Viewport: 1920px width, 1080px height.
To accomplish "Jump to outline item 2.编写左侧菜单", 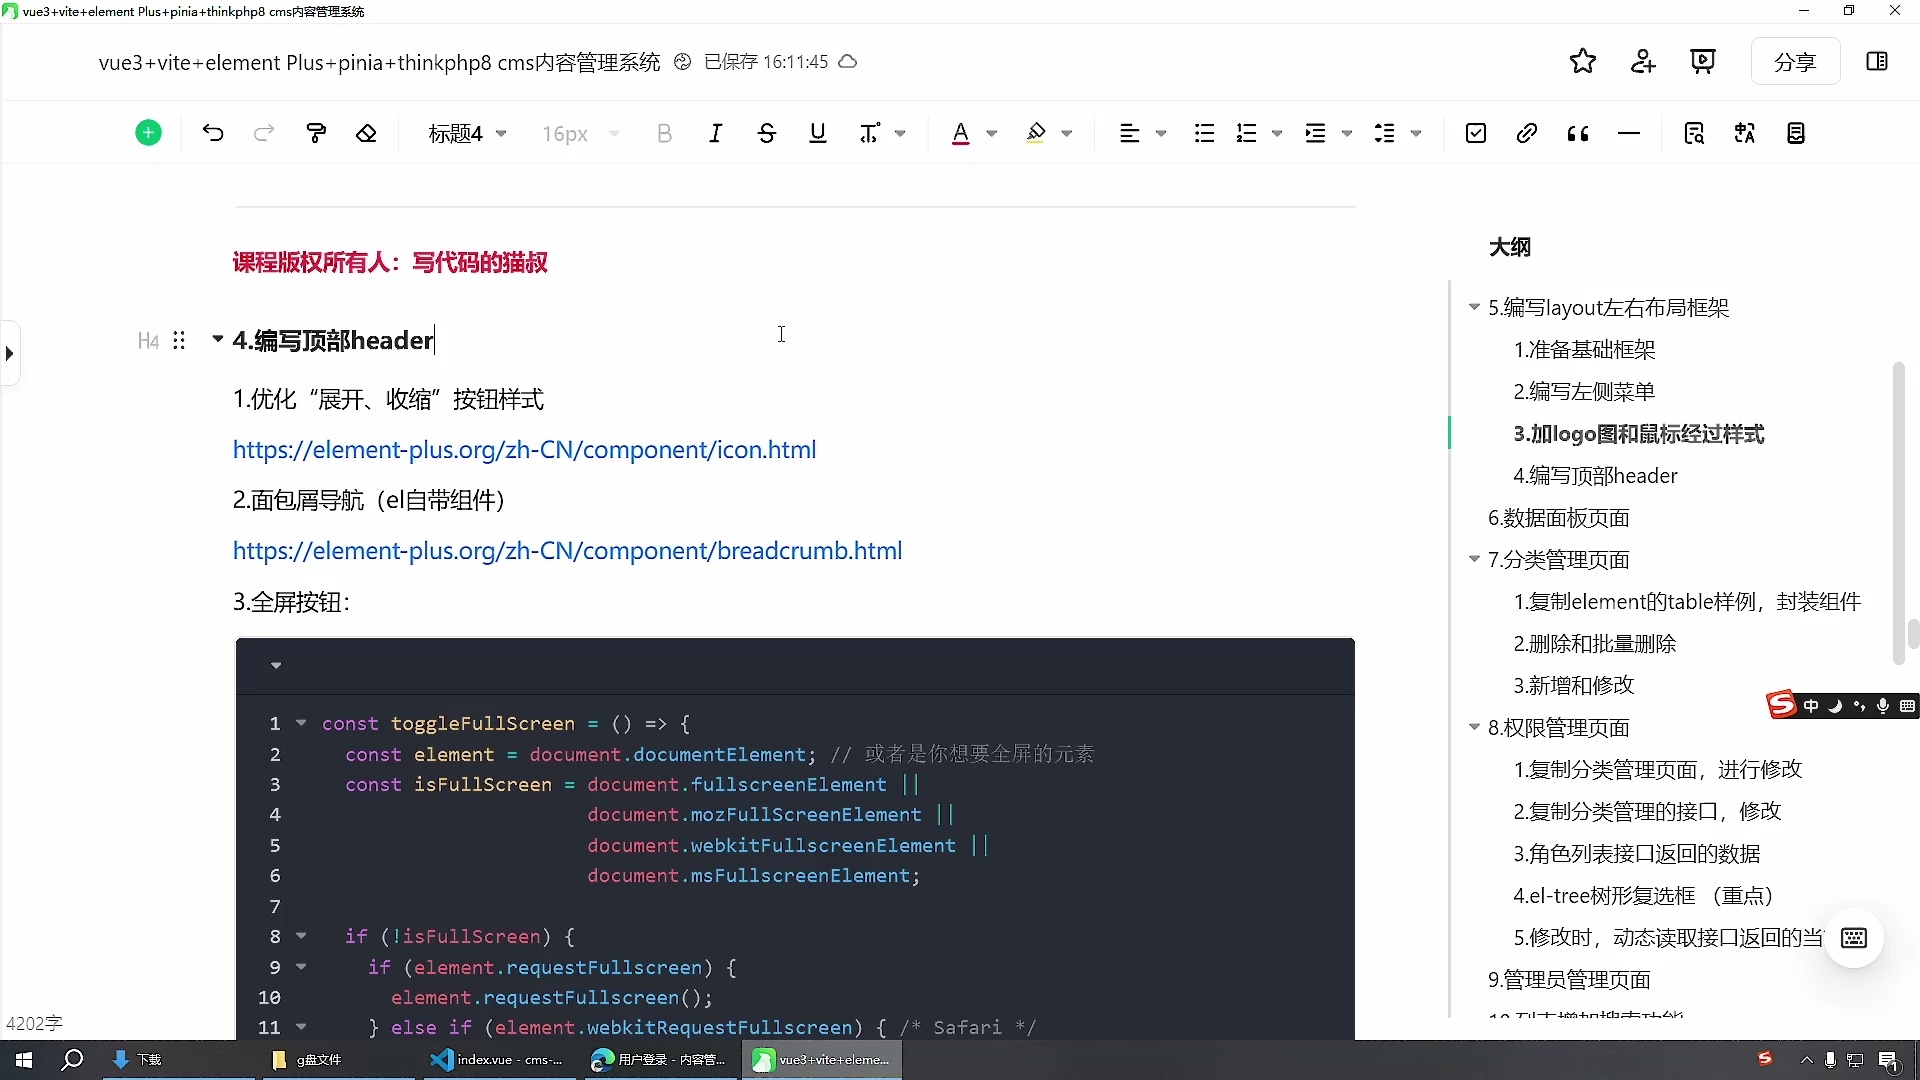I will pos(1584,392).
